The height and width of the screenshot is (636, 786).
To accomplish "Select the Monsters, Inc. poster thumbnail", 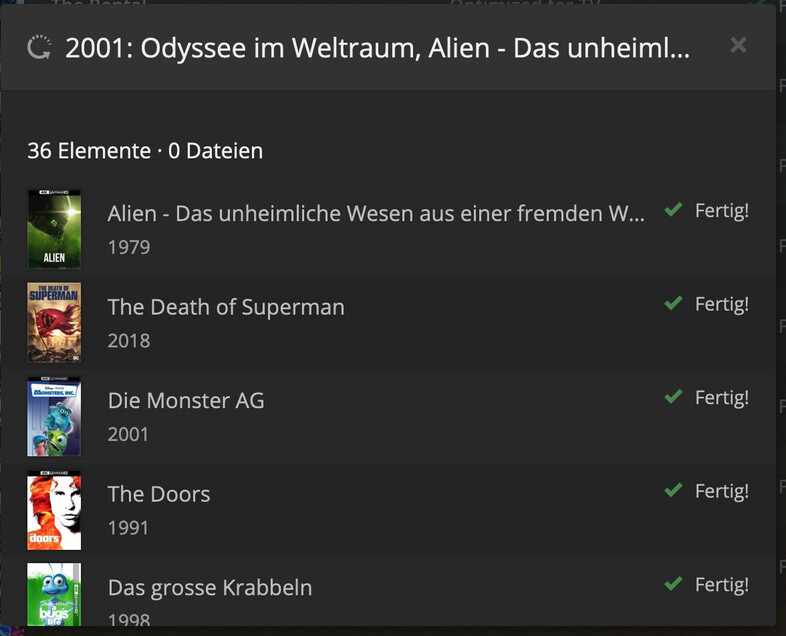I will coord(54,416).
